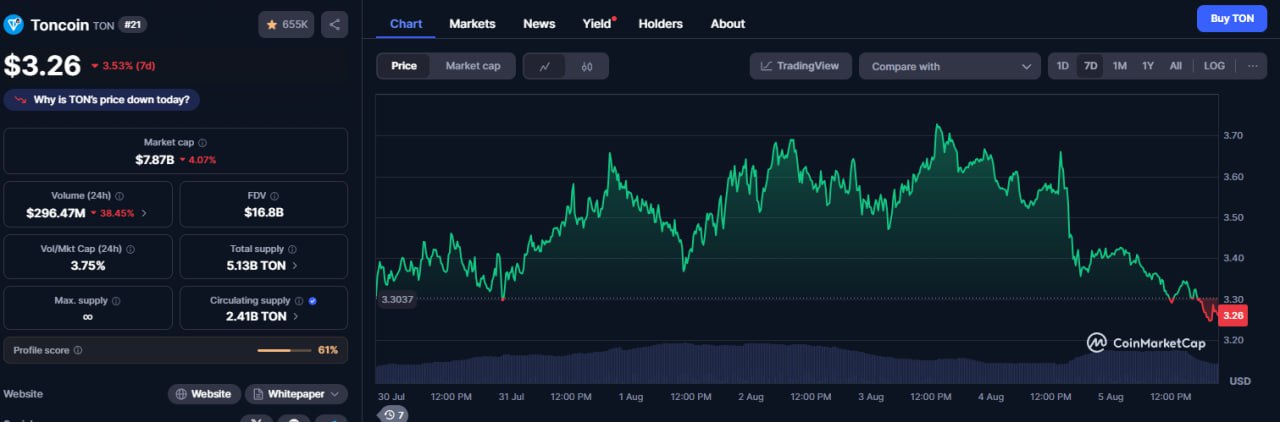
Task: Click the Max. supply info icon
Action: (x=116, y=301)
